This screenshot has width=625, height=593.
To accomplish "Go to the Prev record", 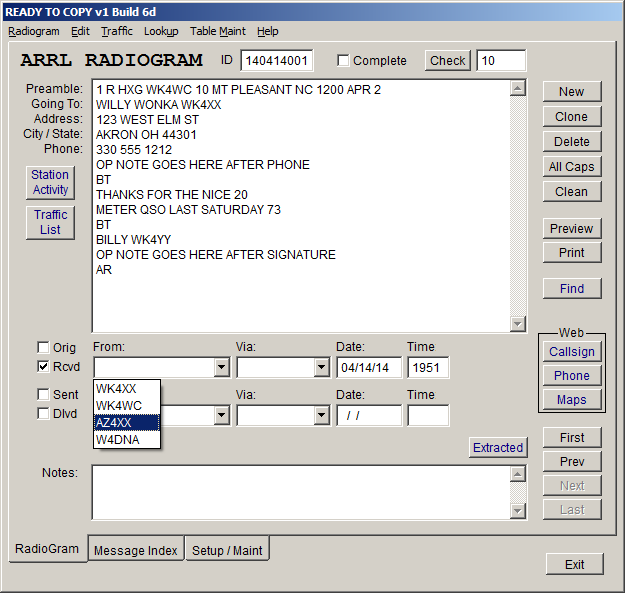I will coord(572,461).
